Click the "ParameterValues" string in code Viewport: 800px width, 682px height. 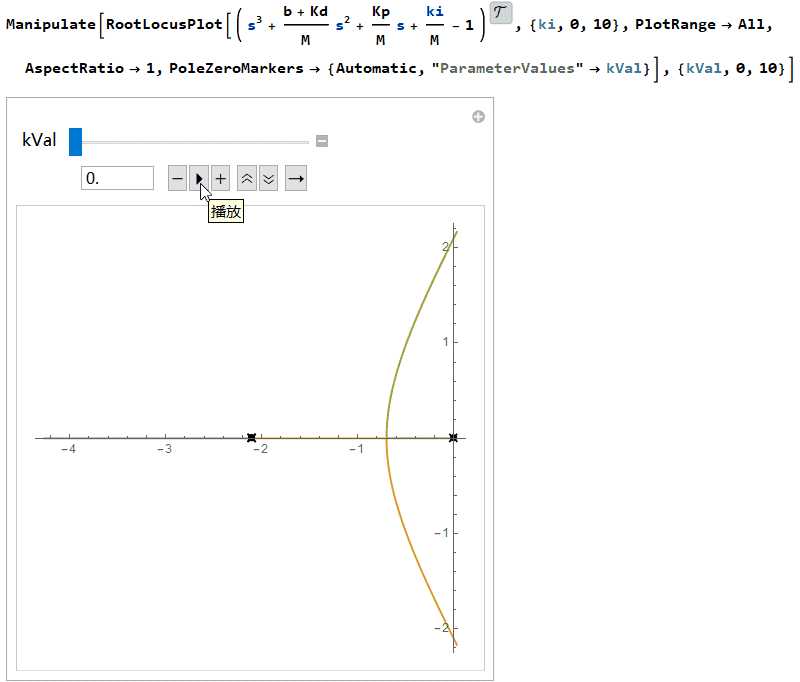508,68
